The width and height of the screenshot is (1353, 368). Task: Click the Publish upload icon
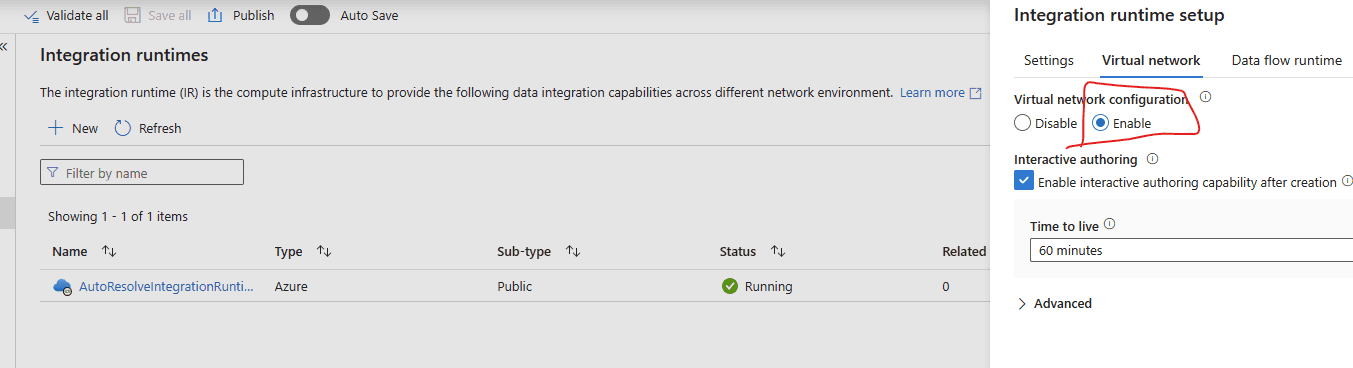pyautogui.click(x=215, y=15)
